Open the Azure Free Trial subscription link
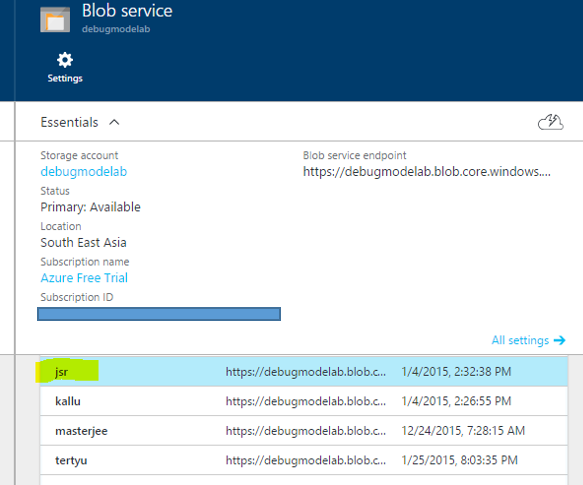 [x=84, y=278]
